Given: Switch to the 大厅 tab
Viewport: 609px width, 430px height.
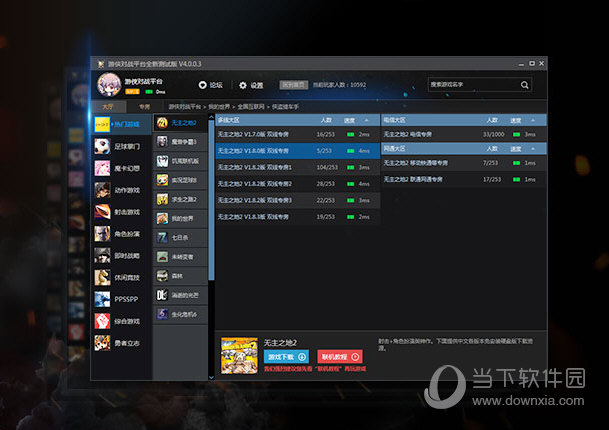Looking at the screenshot, I should 108,106.
